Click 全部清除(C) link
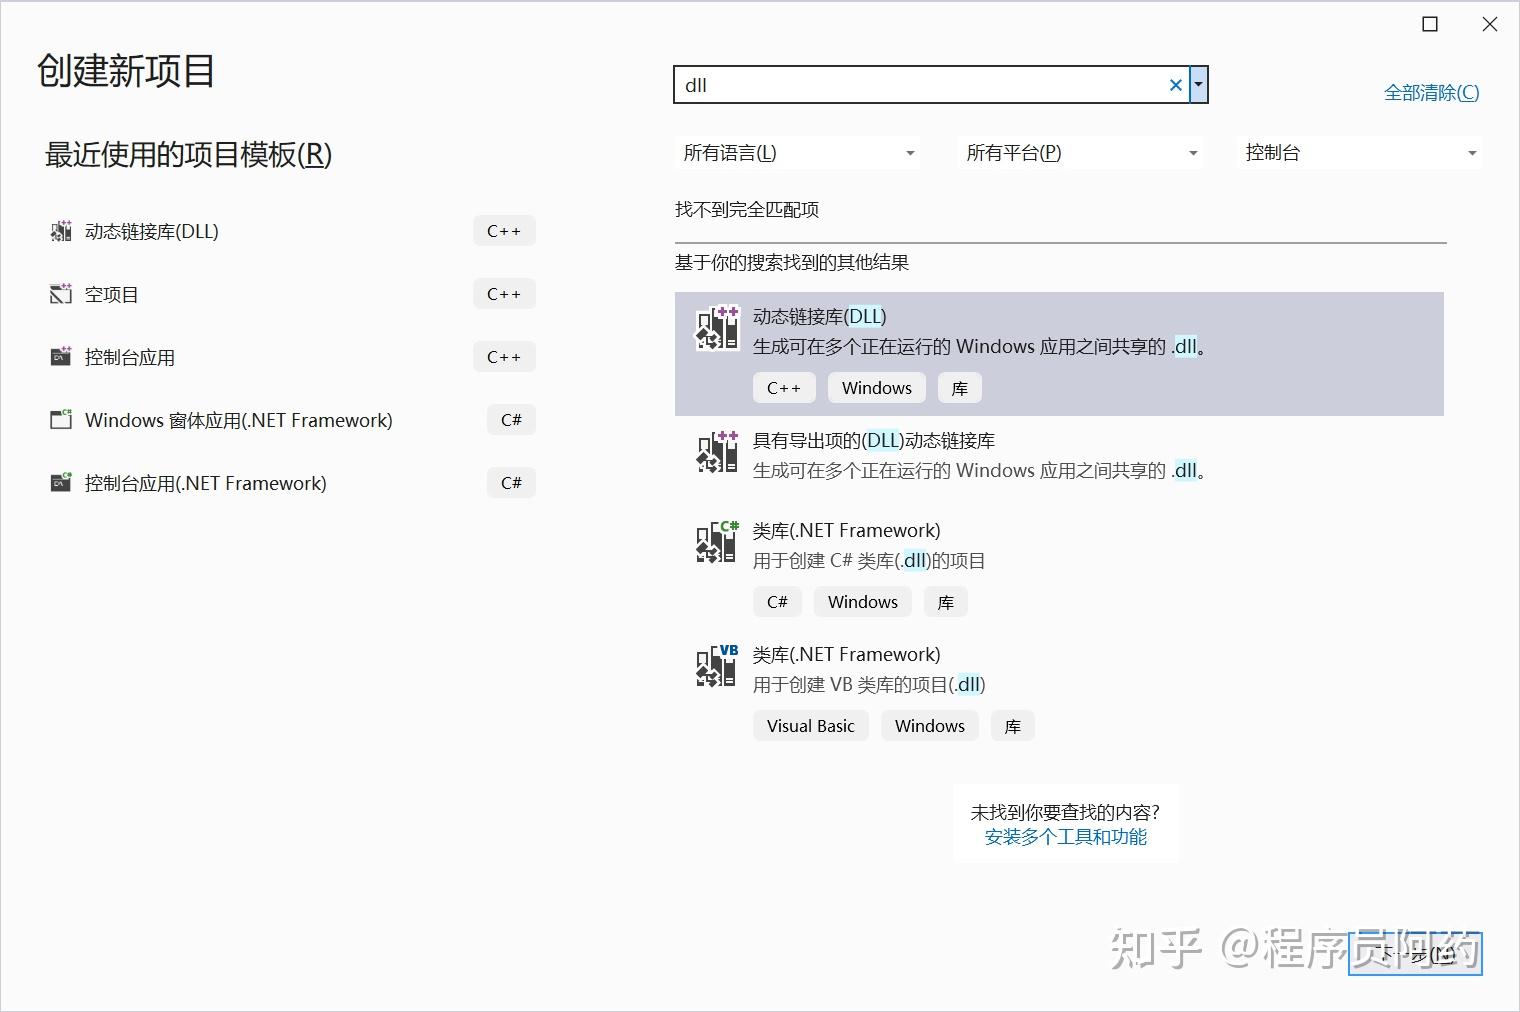The width and height of the screenshot is (1520, 1012). [x=1432, y=91]
